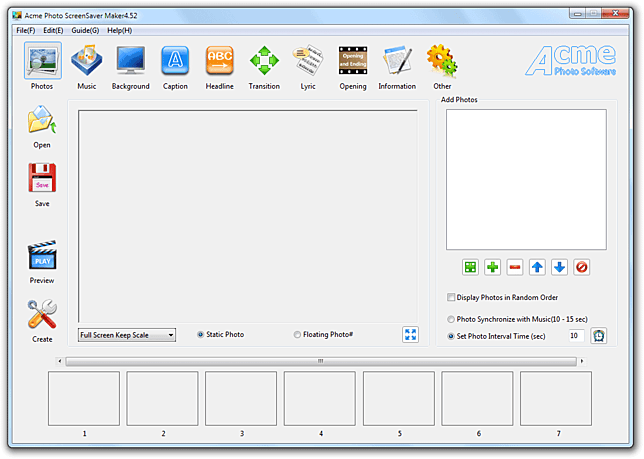Open the Music section
The image size is (644, 459).
click(87, 61)
